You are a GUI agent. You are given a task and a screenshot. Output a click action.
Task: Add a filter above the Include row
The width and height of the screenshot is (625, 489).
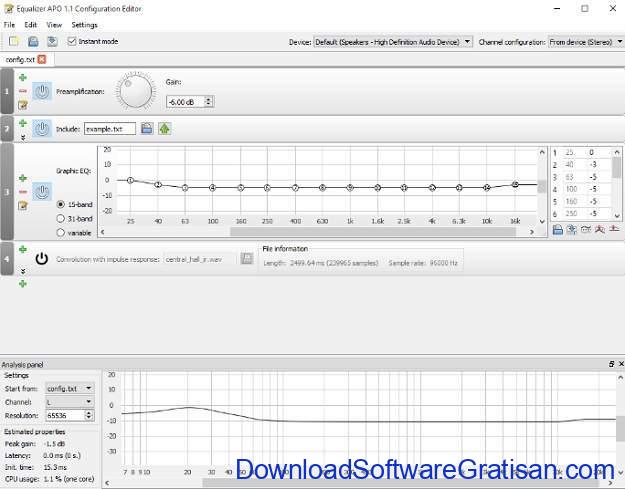click(23, 123)
